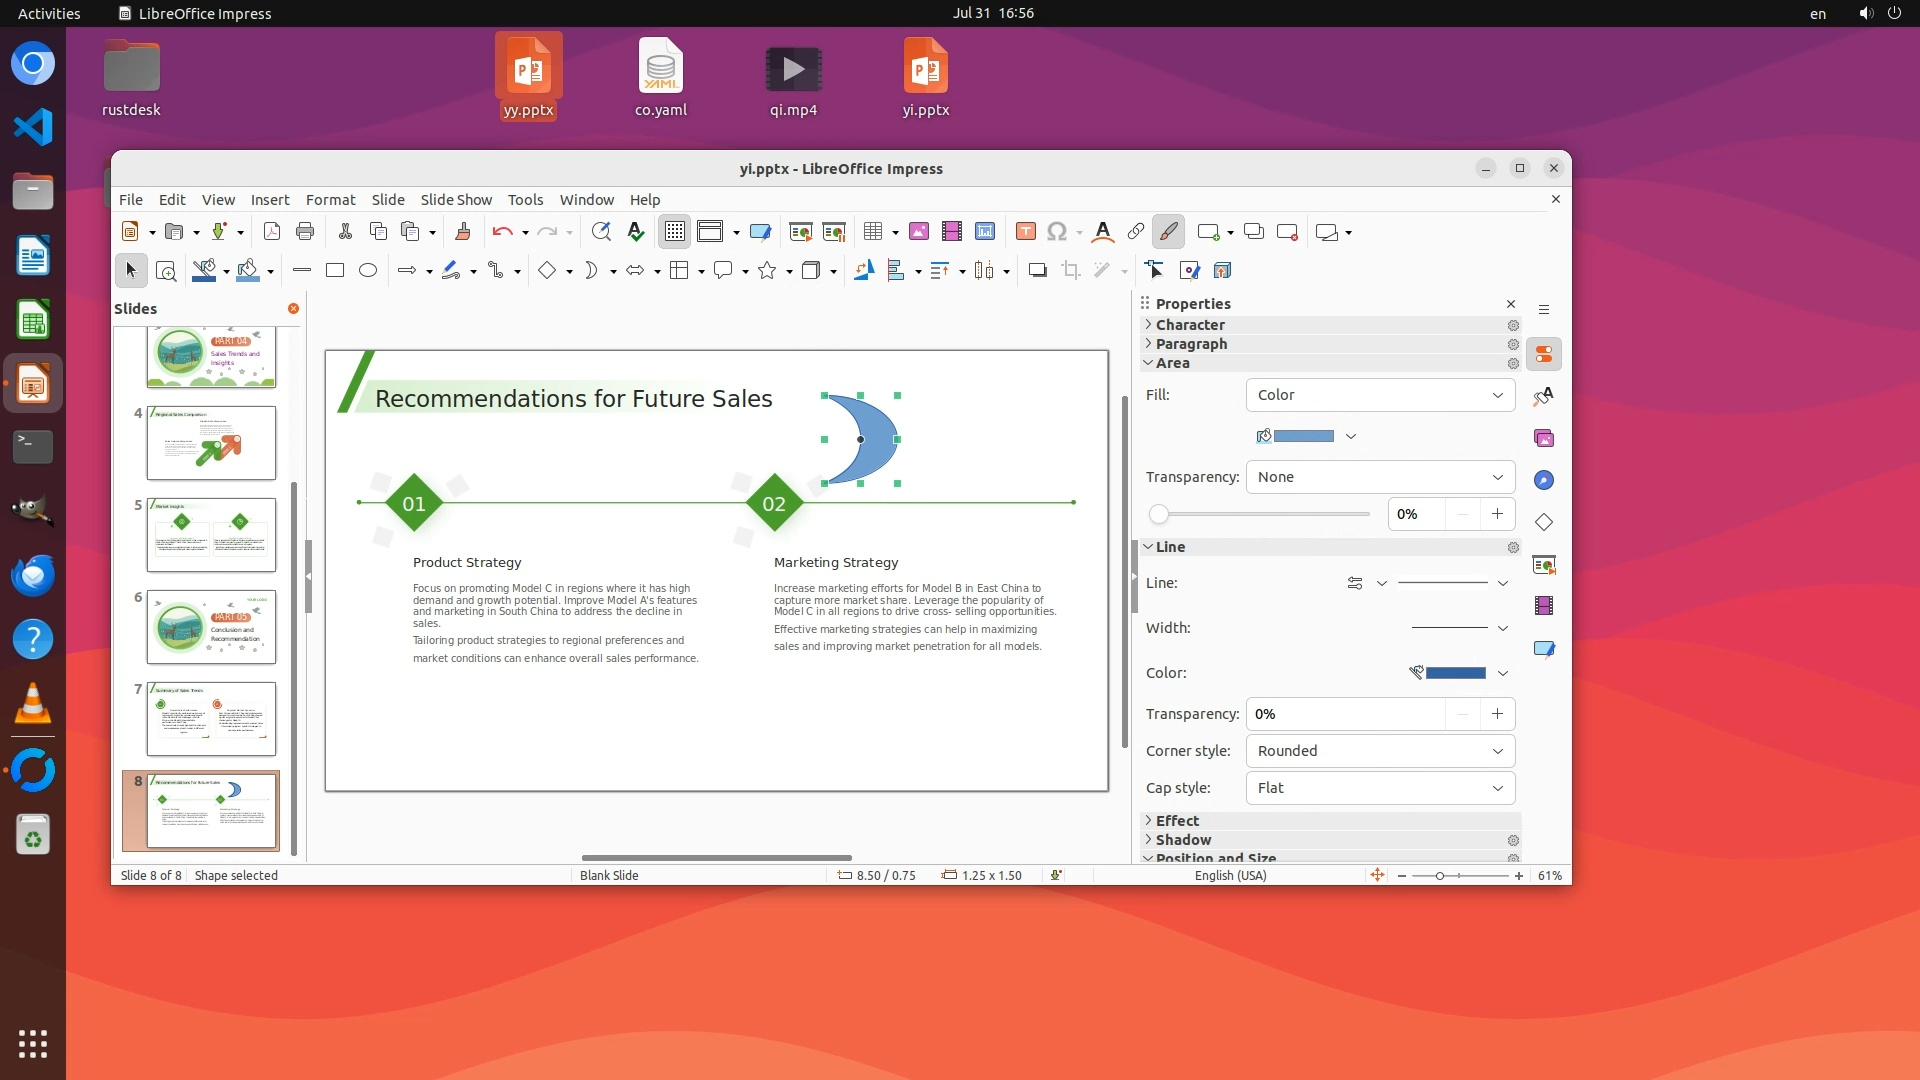Open the sidebar Navigator compass icon
The image size is (1920, 1080).
pos(1544,480)
